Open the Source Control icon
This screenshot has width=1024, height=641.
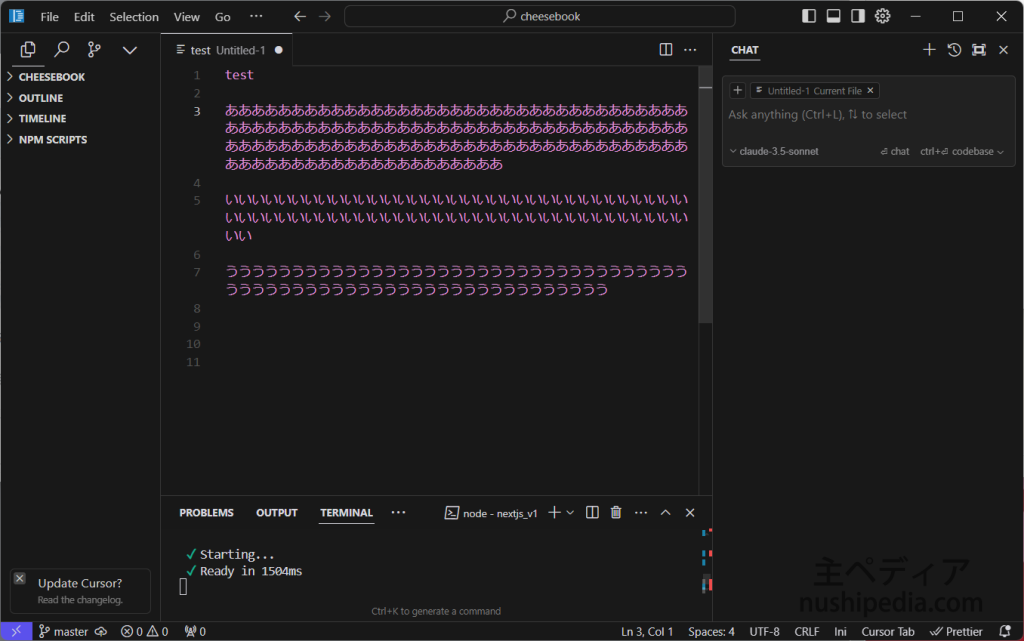point(94,49)
